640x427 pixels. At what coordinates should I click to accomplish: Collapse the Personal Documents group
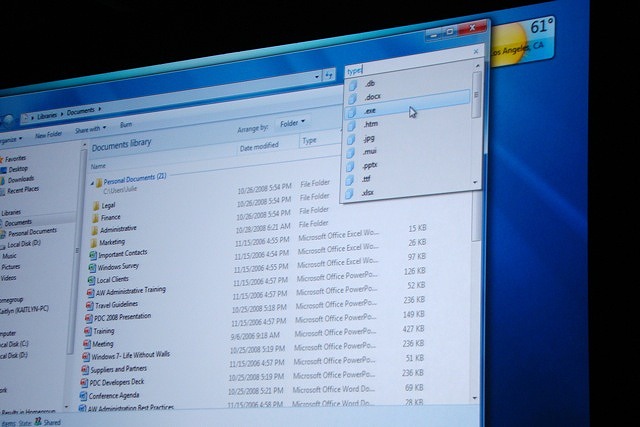(92, 183)
